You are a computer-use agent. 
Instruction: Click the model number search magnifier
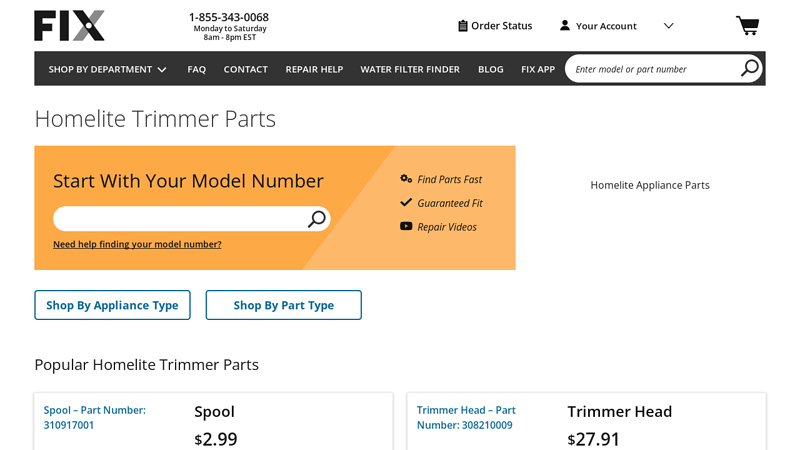tap(317, 219)
